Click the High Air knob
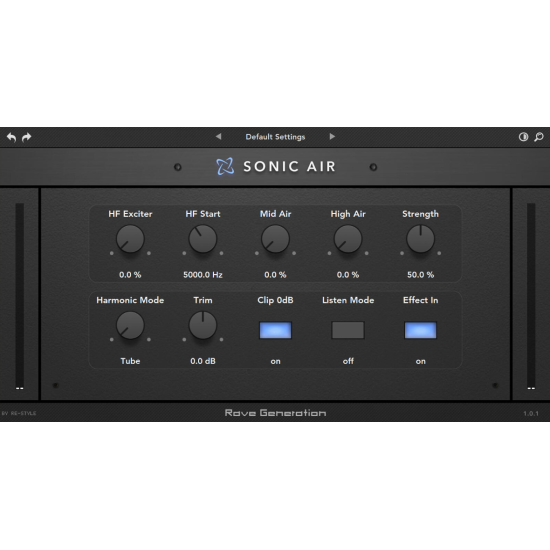 [x=348, y=239]
